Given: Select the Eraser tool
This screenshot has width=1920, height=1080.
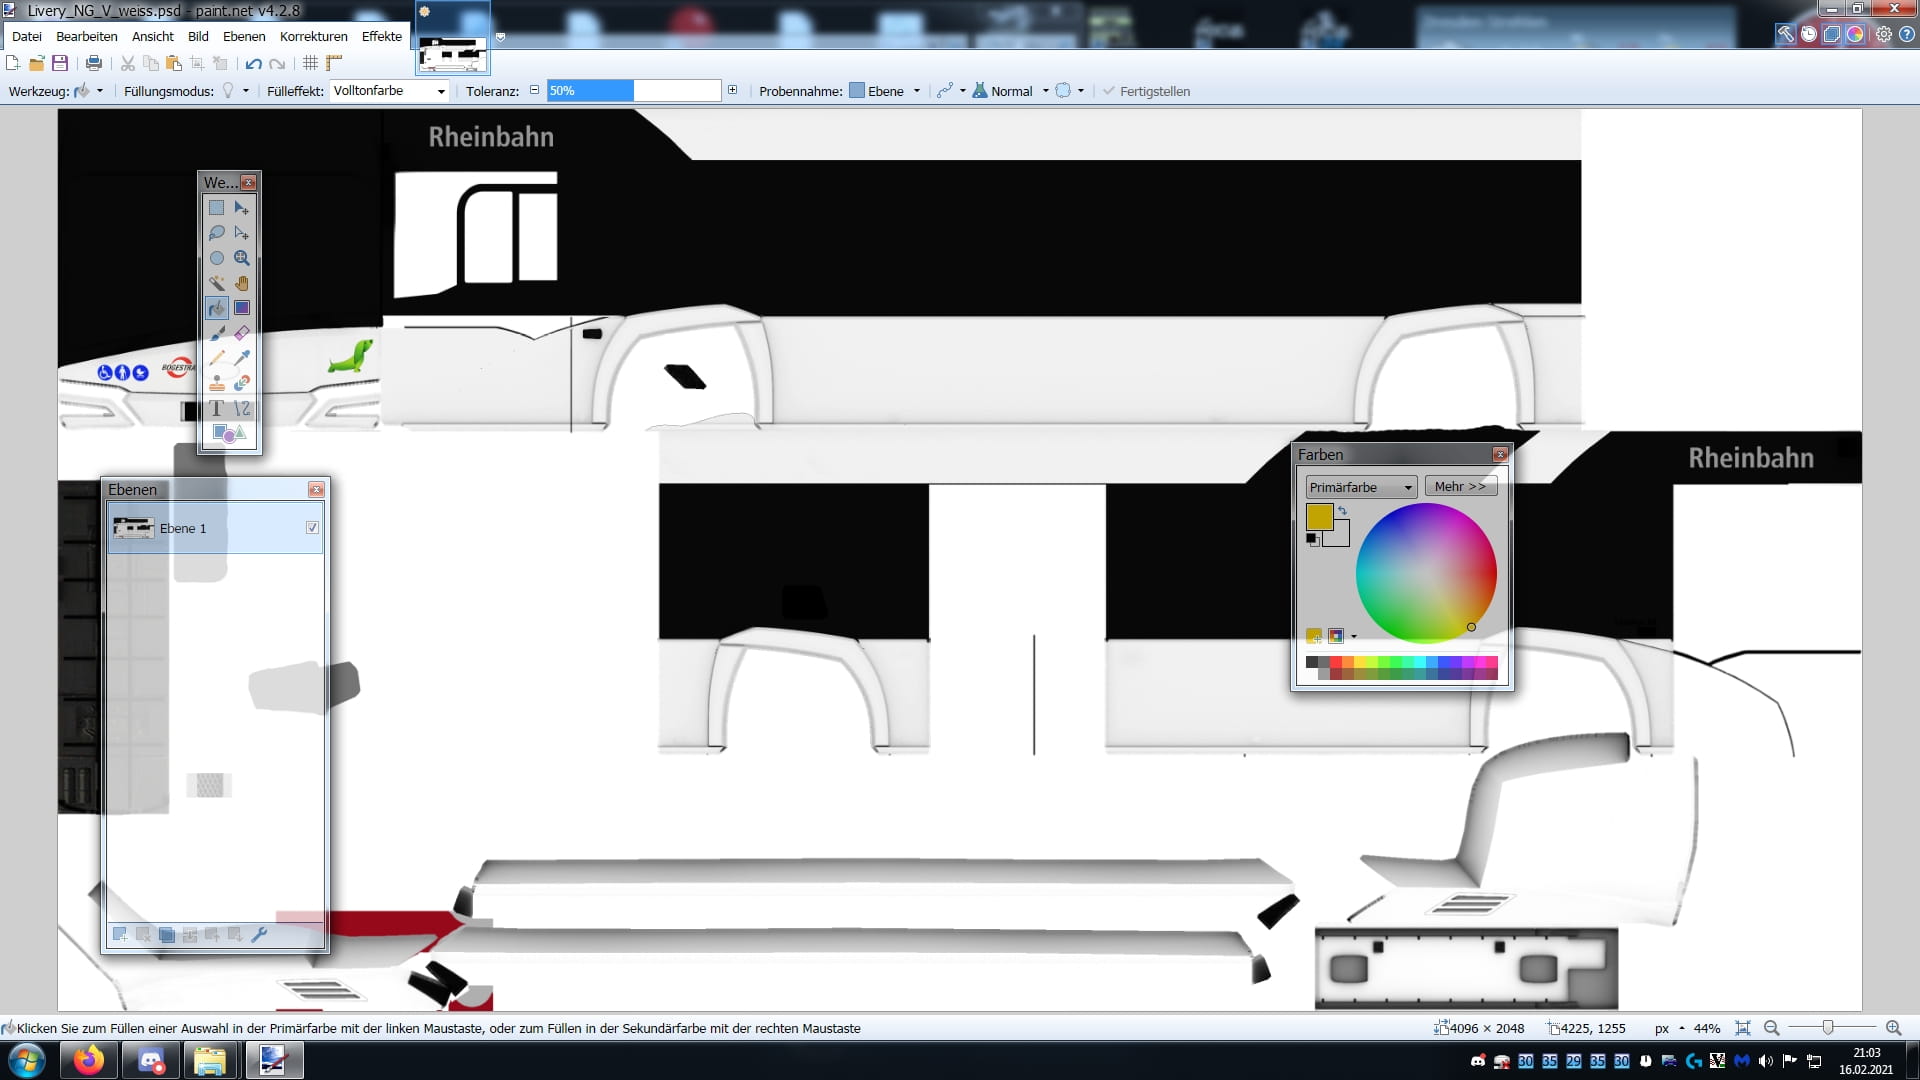Looking at the screenshot, I should (x=242, y=333).
